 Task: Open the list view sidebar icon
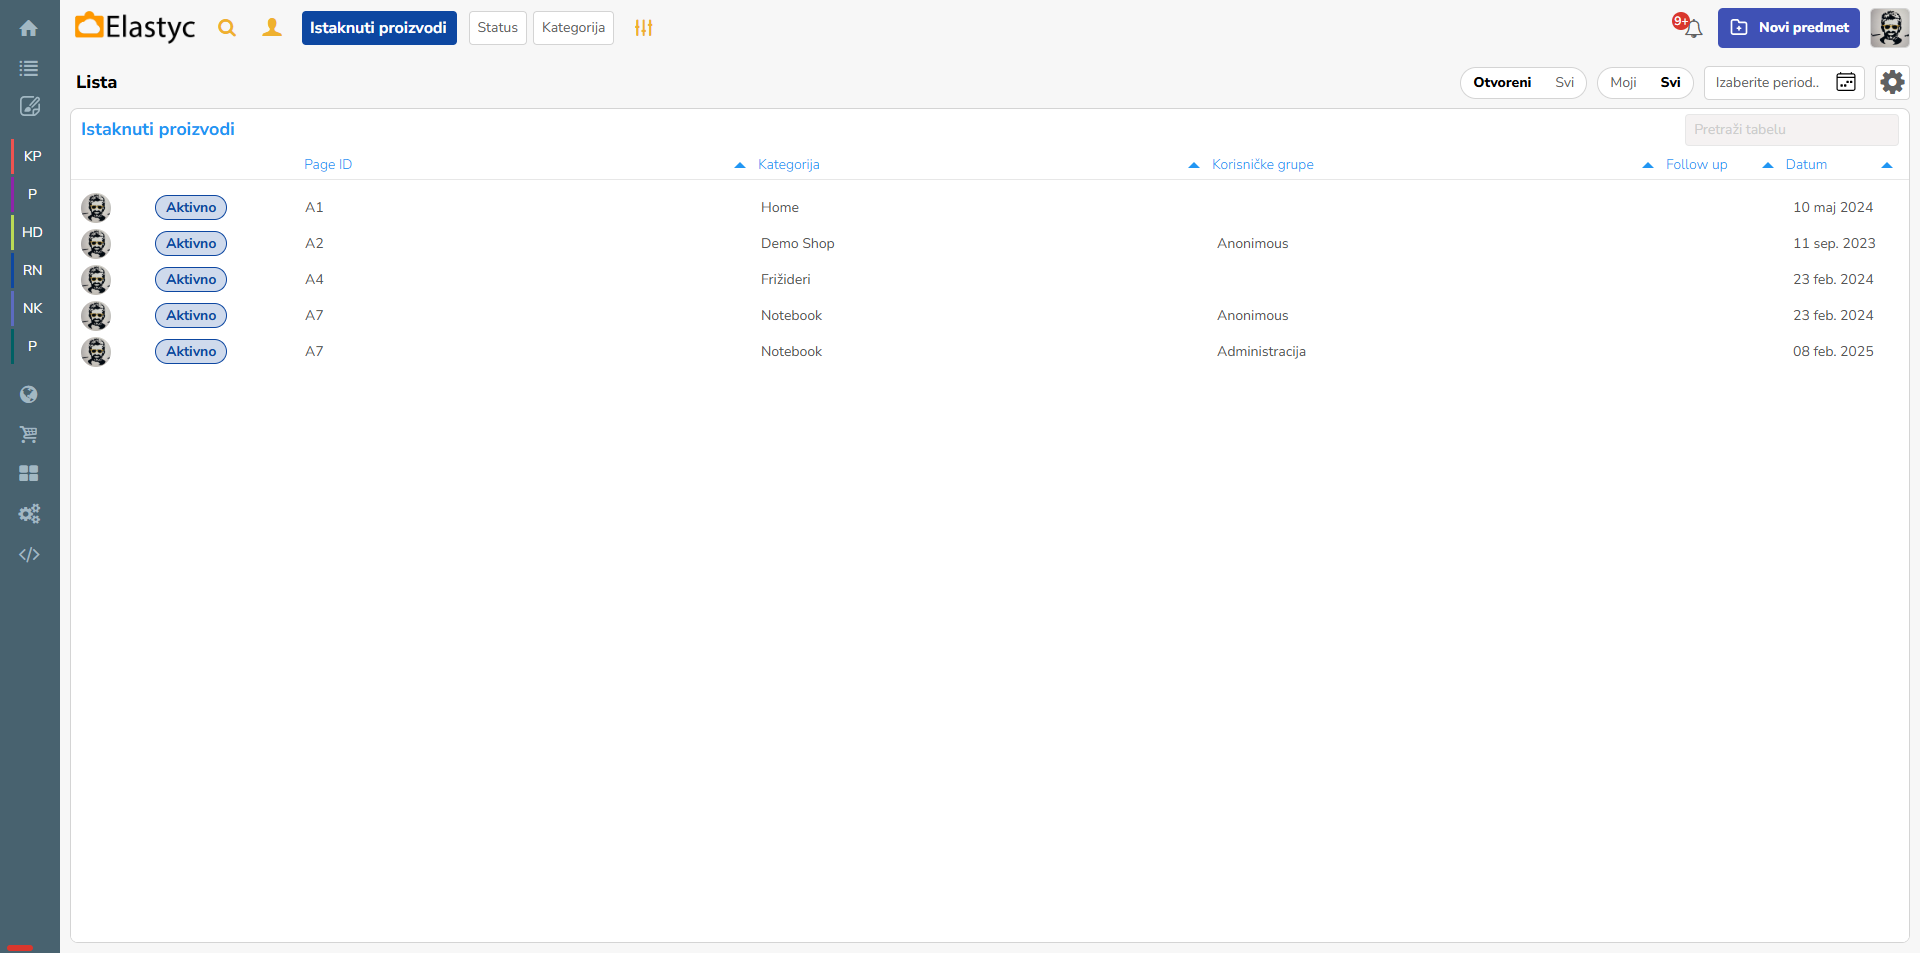point(29,68)
